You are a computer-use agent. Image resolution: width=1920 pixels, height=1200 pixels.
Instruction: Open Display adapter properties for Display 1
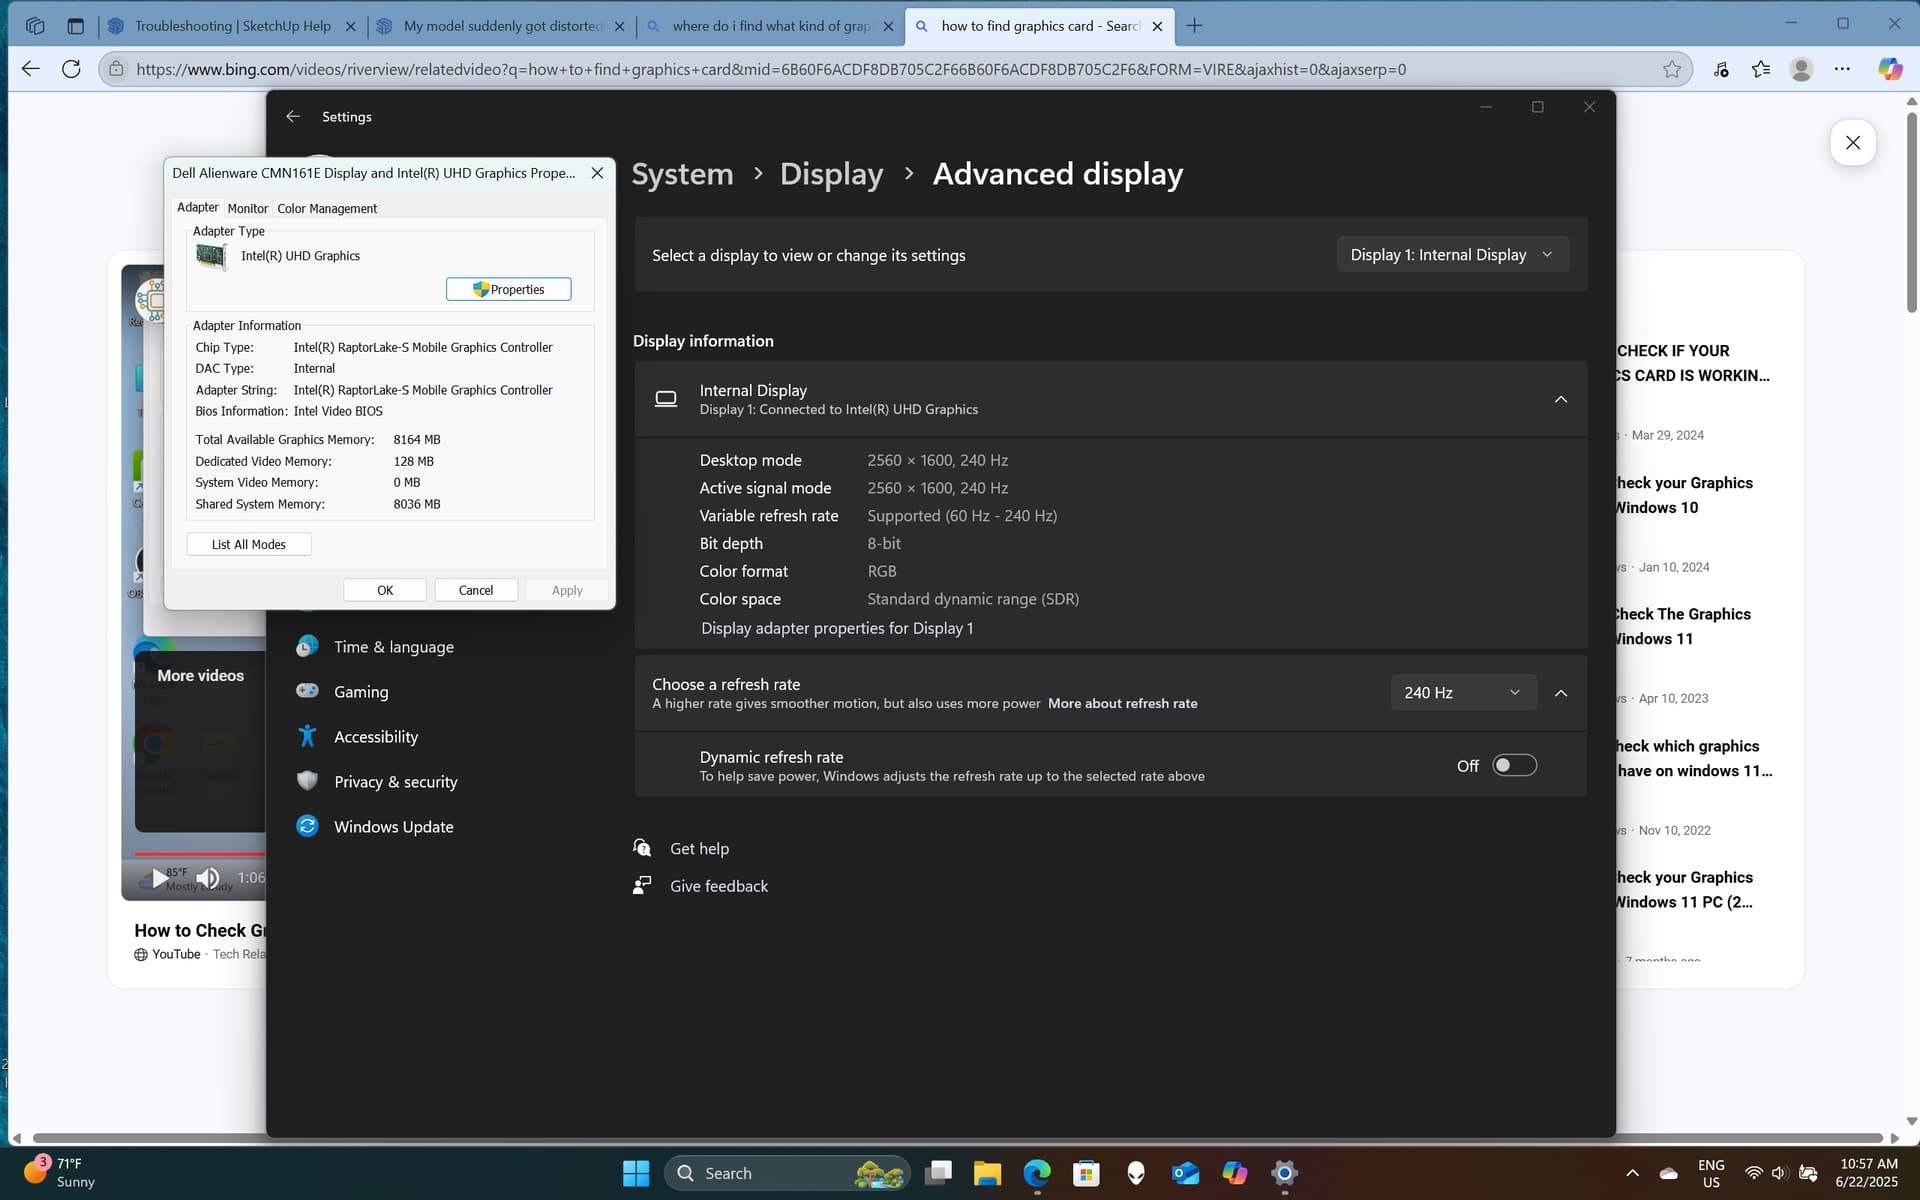(x=836, y=628)
